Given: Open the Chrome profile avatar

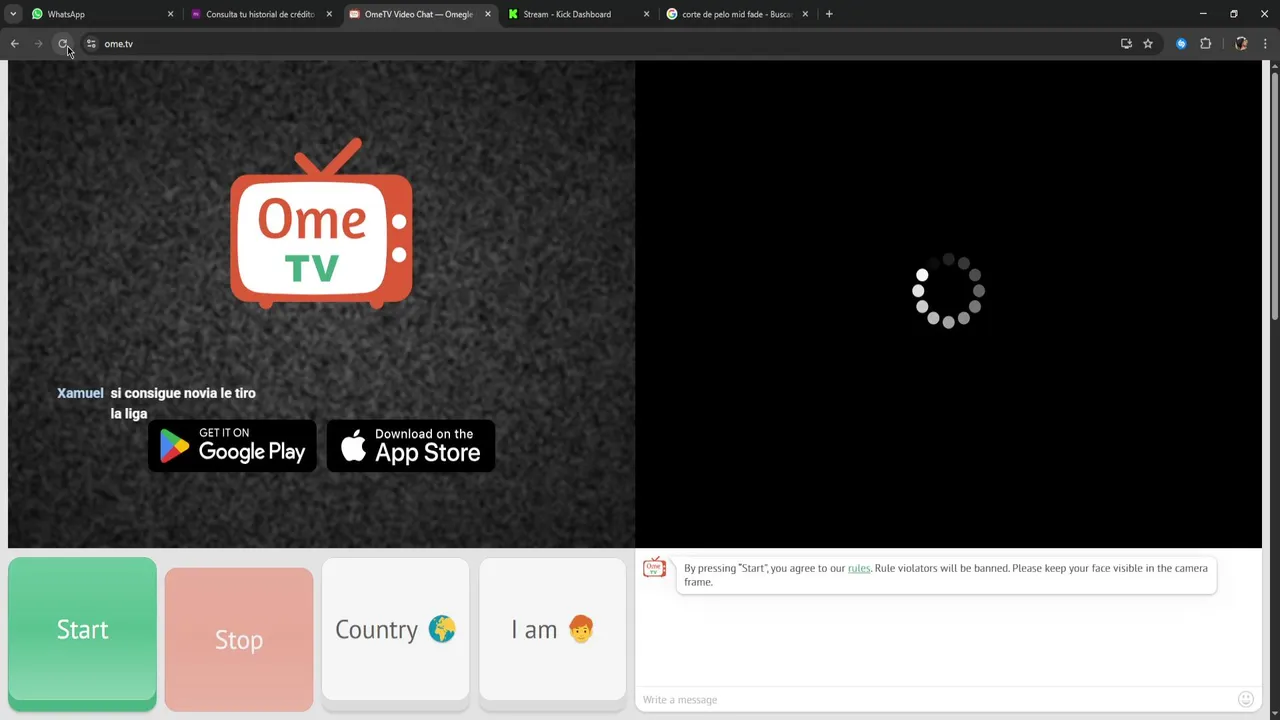Looking at the screenshot, I should 1241,44.
